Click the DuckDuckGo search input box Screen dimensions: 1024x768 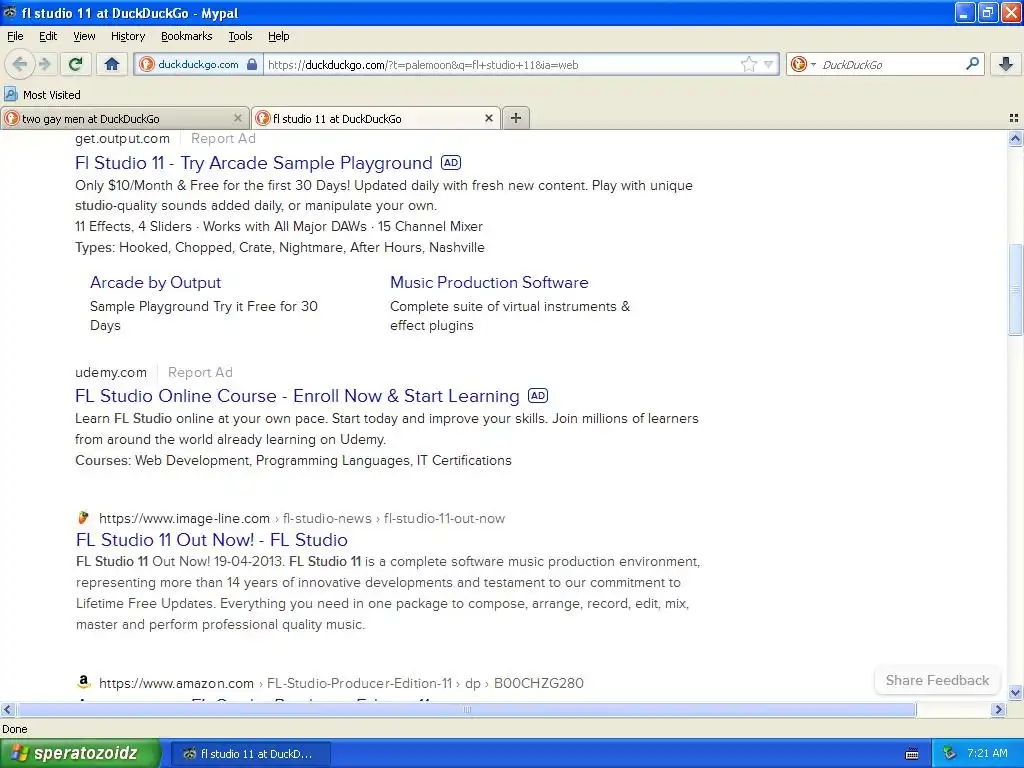[891, 65]
